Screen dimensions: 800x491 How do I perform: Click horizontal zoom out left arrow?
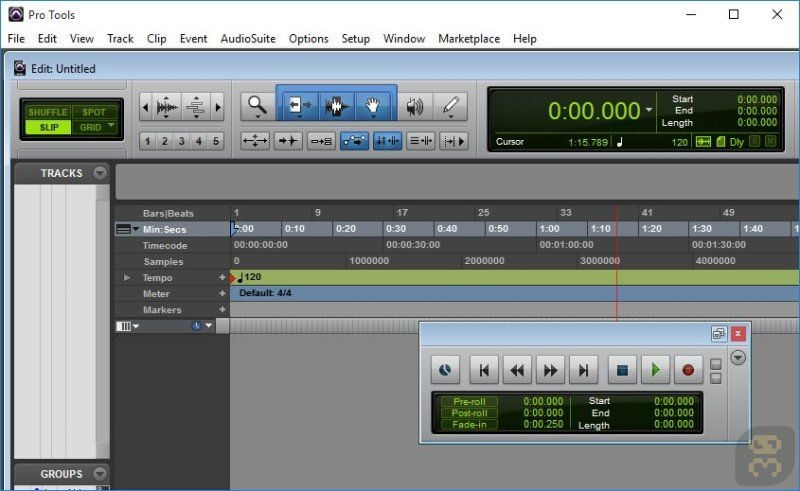(145, 107)
